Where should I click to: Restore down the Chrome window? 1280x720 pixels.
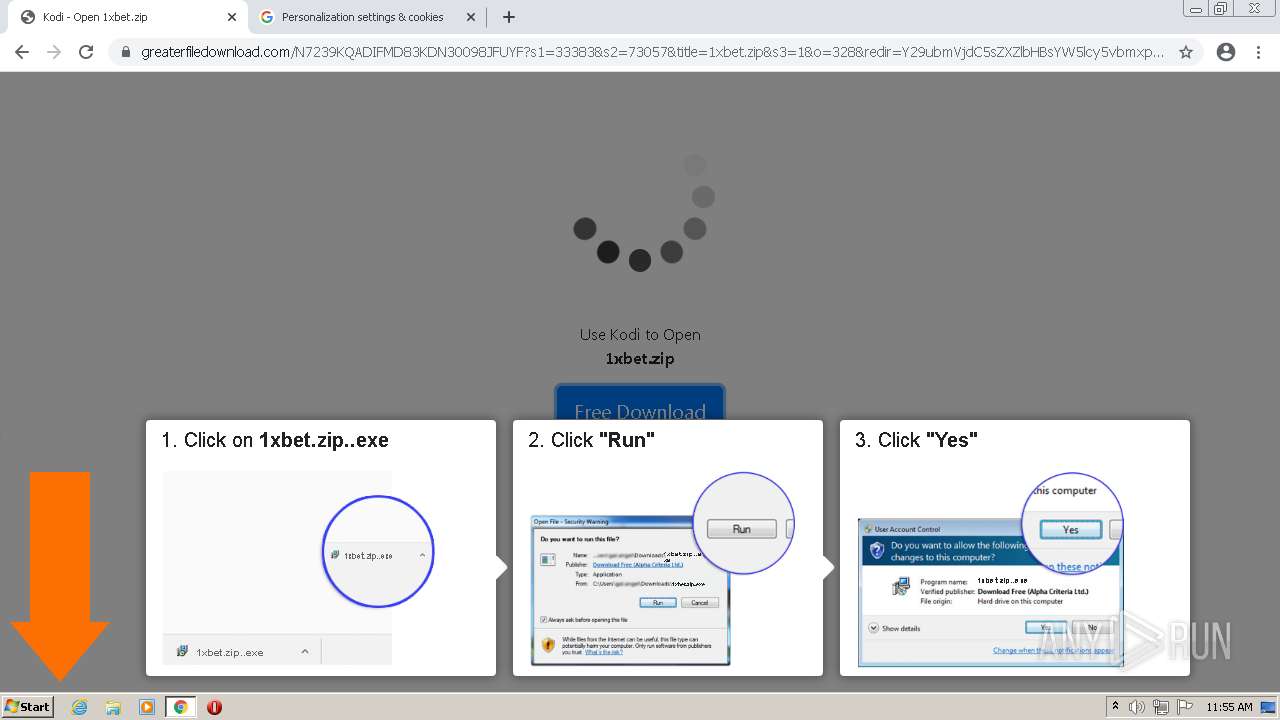pyautogui.click(x=1221, y=8)
